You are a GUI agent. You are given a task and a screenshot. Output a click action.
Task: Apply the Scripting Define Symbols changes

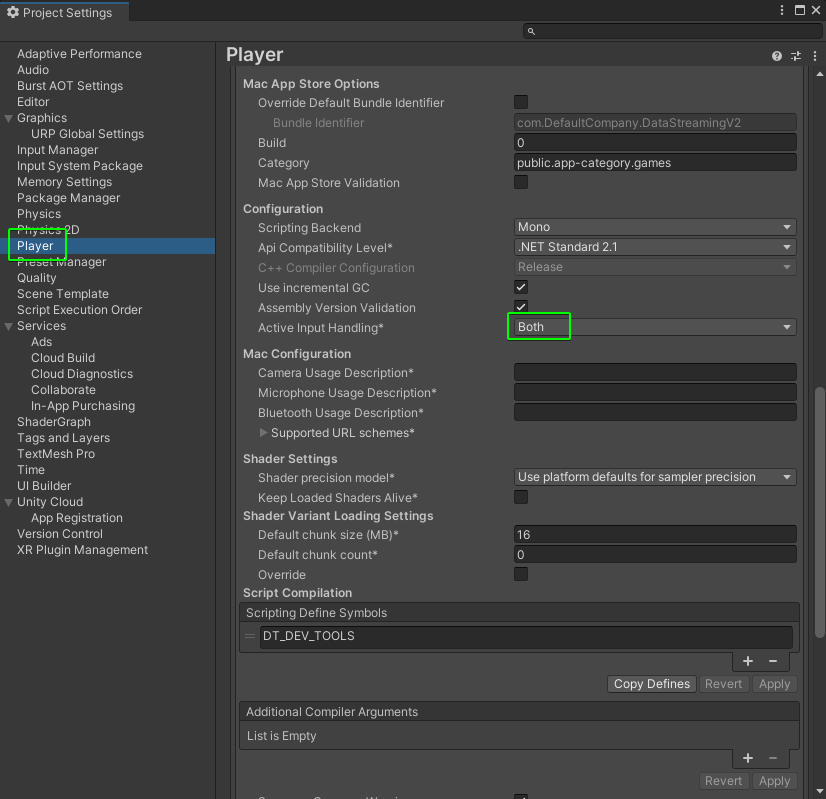point(774,684)
